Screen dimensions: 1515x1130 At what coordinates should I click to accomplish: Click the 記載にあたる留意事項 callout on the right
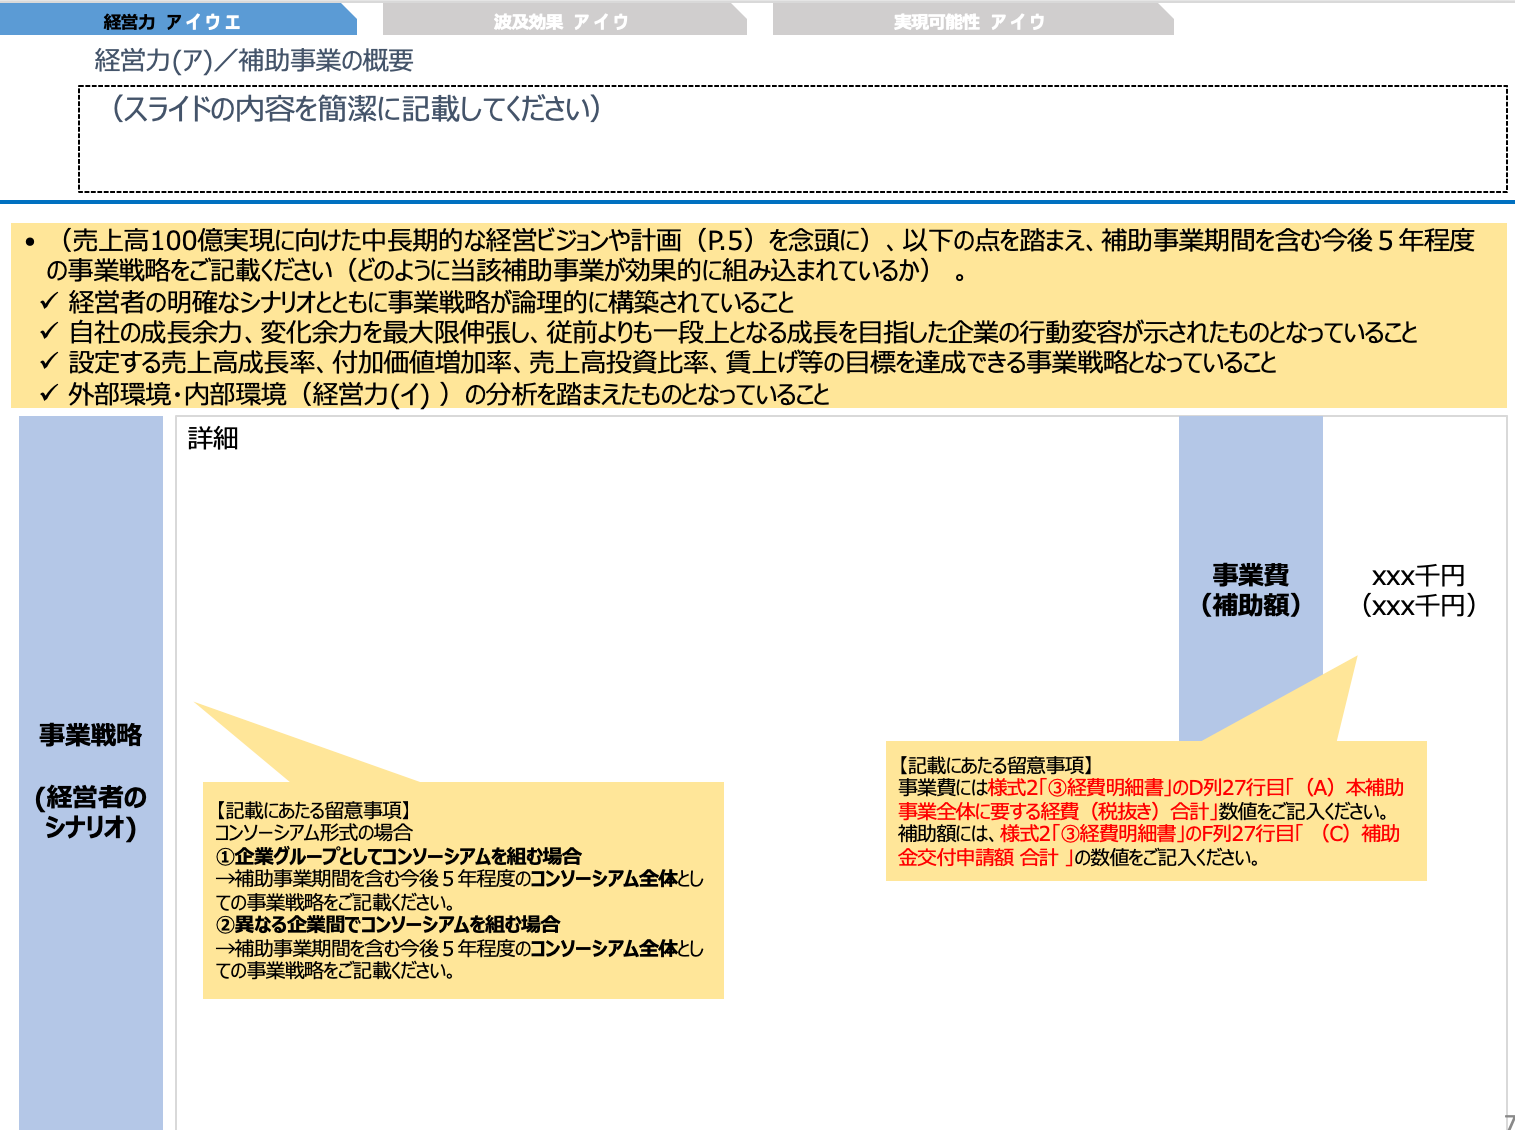pyautogui.click(x=1155, y=810)
